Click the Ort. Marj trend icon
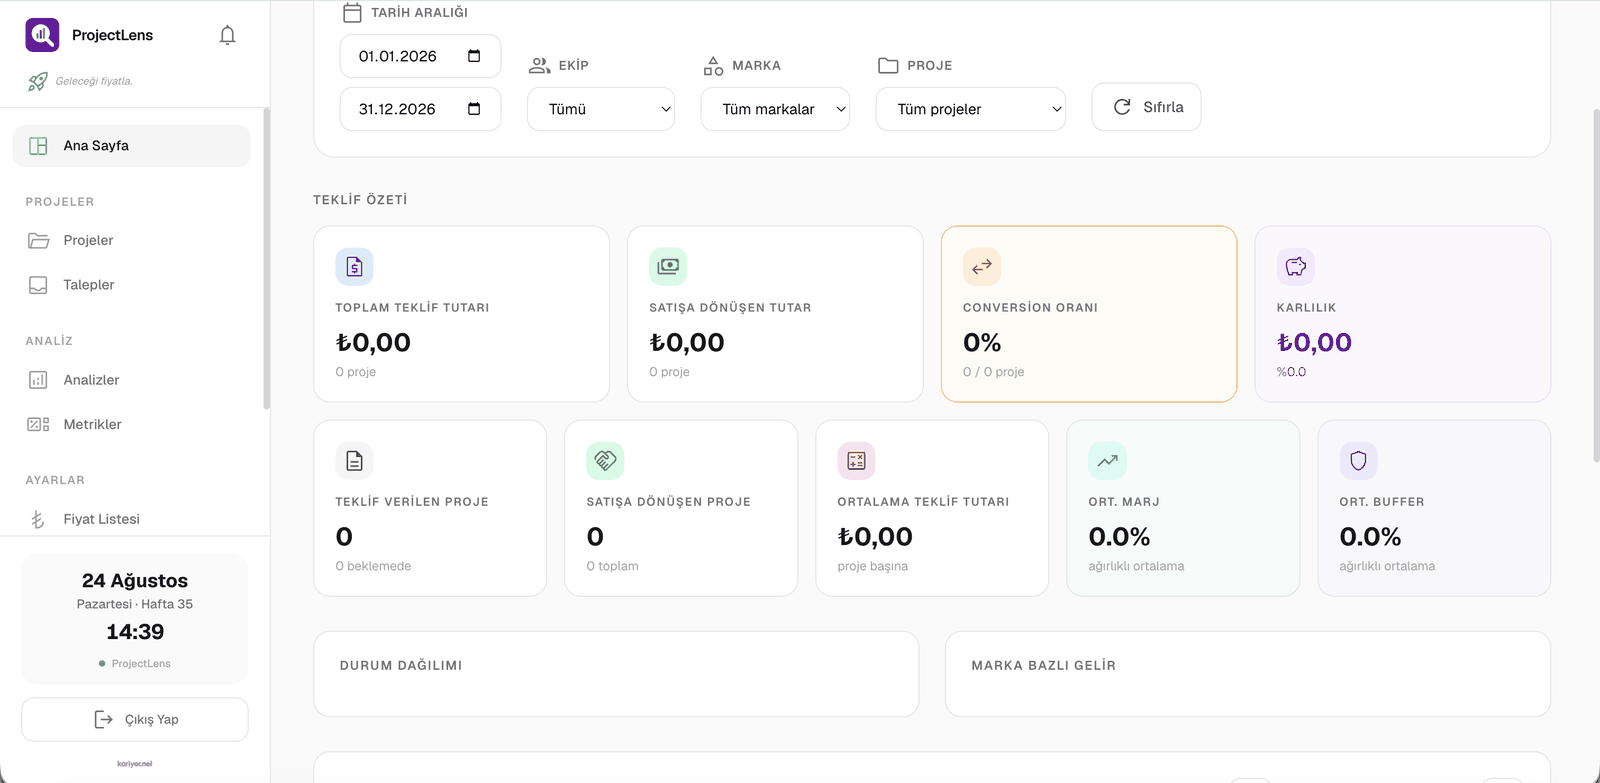This screenshot has width=1600, height=783. click(1107, 461)
